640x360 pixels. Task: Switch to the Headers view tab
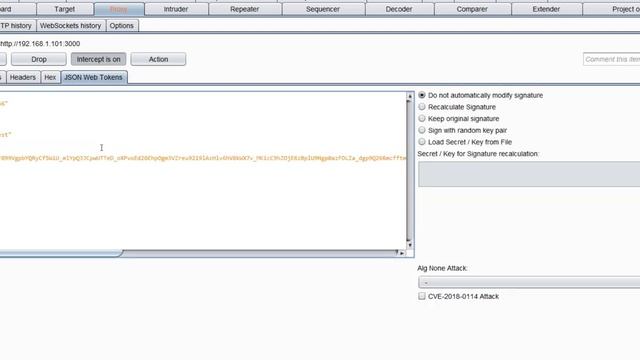click(x=23, y=77)
